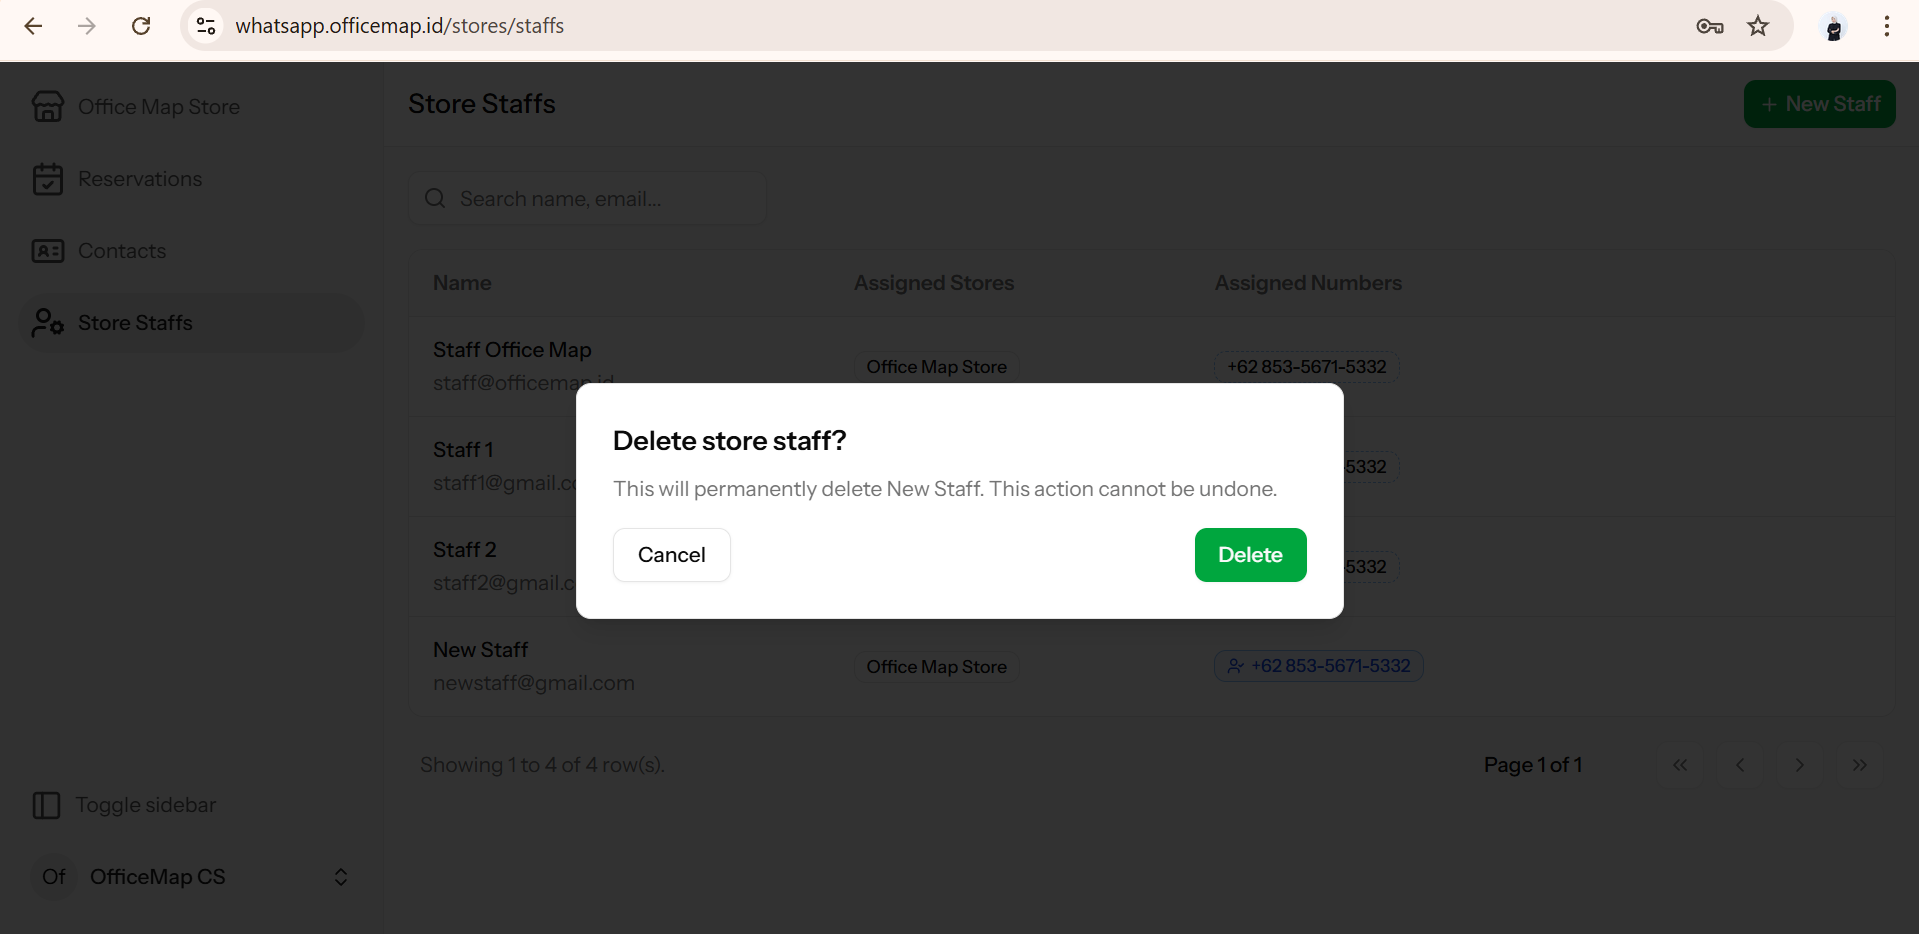Click the bookmark star in the address bar
This screenshot has width=1919, height=934.
click(1758, 26)
